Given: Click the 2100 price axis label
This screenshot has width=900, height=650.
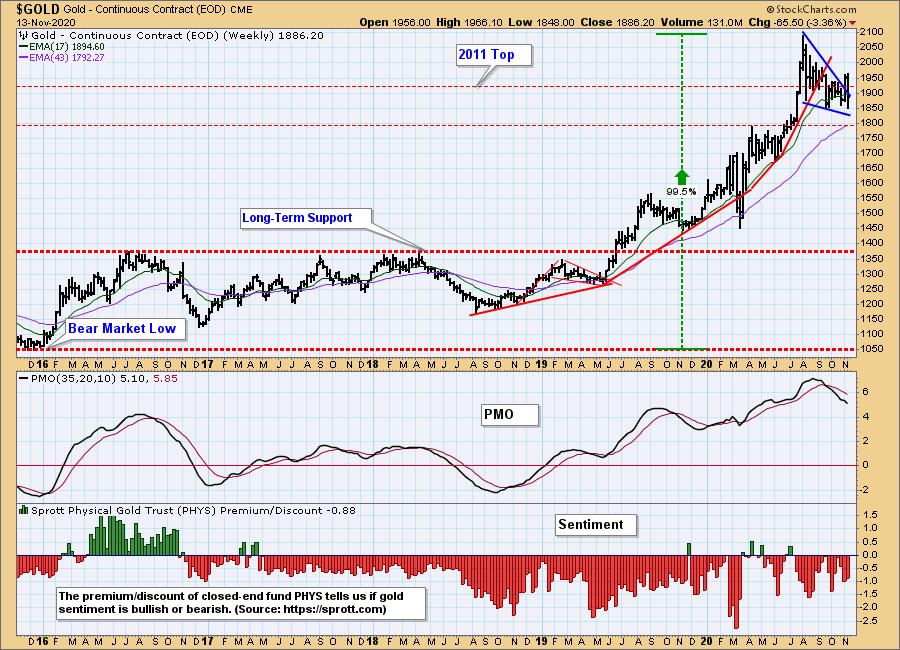Looking at the screenshot, I should pyautogui.click(x=872, y=32).
